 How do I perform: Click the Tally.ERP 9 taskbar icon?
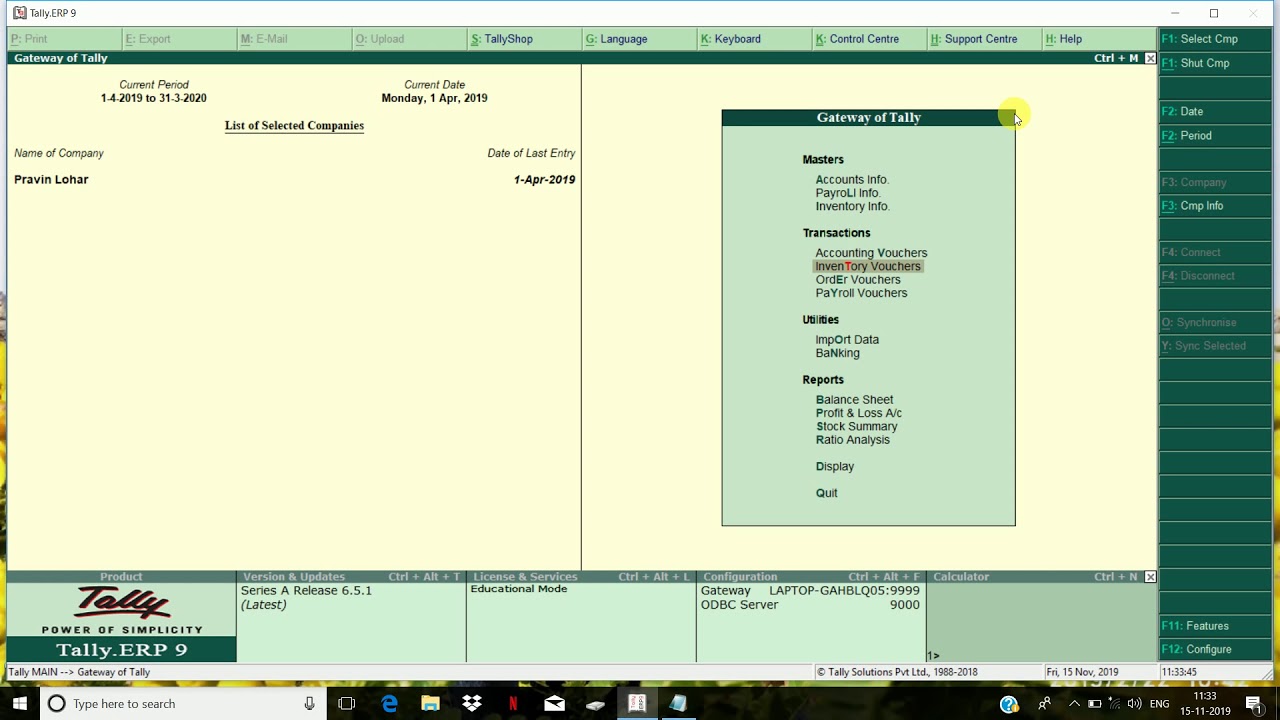pyautogui.click(x=636, y=704)
